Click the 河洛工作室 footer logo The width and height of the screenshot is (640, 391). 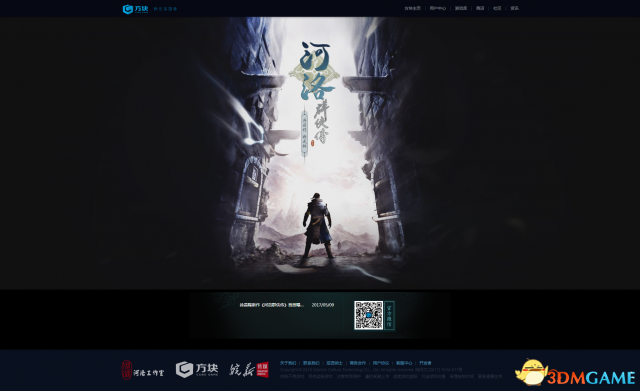142,370
